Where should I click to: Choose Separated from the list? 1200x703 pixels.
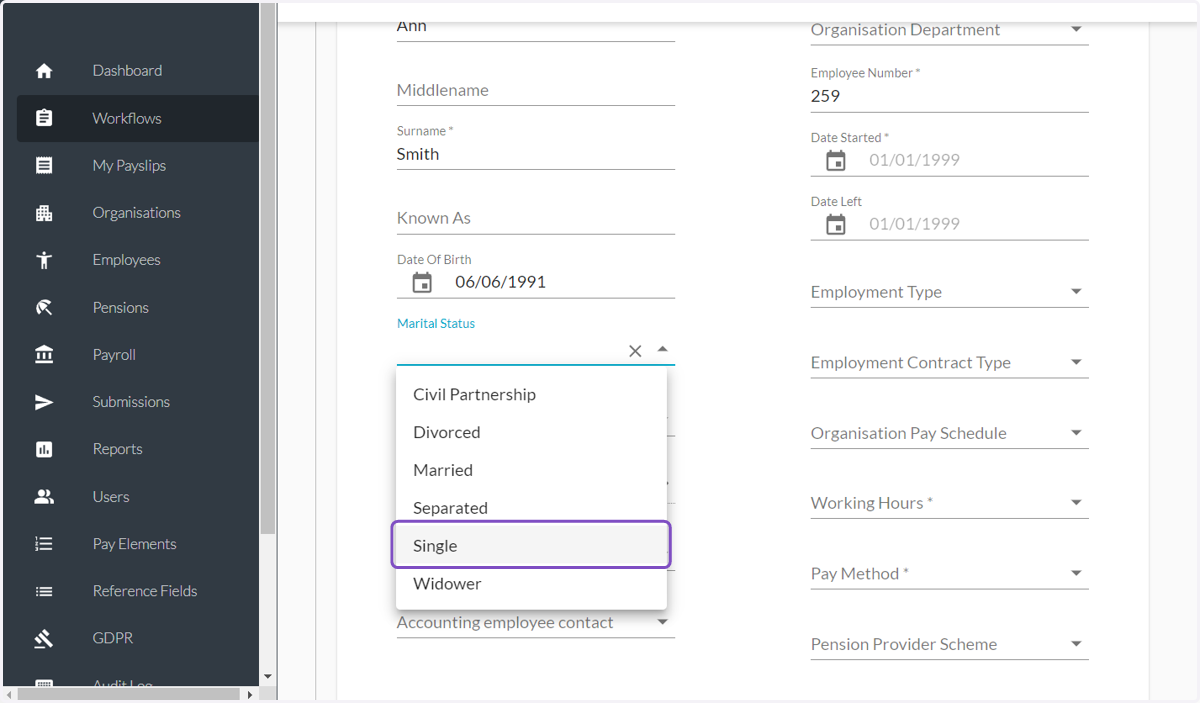[x=531, y=508]
